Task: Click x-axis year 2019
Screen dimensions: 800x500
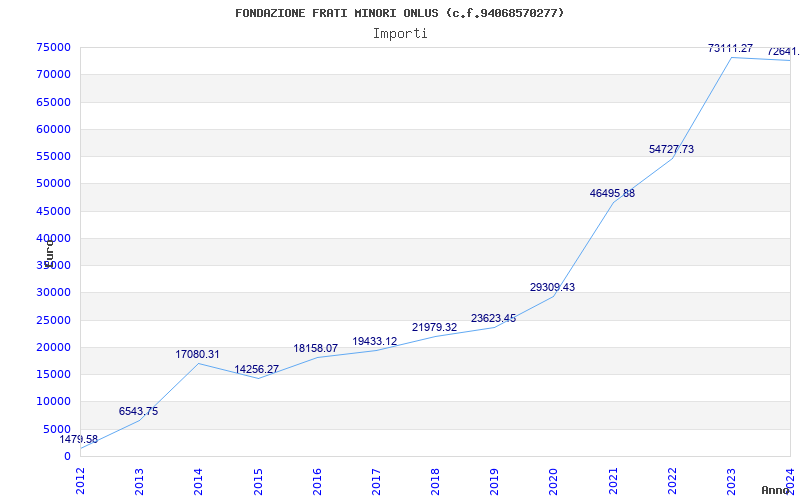Action: [494, 481]
